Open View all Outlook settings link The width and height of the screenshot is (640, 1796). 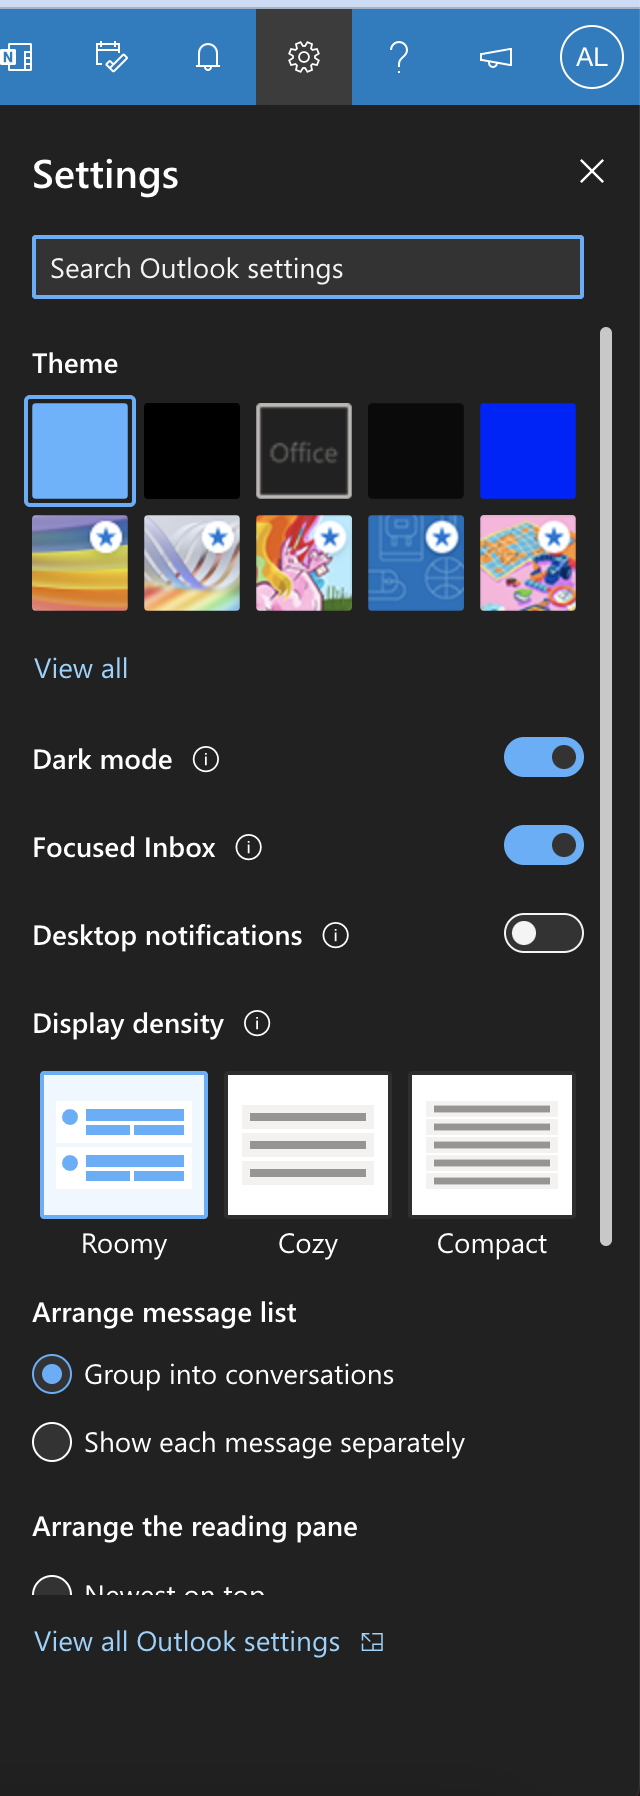pos(209,1642)
